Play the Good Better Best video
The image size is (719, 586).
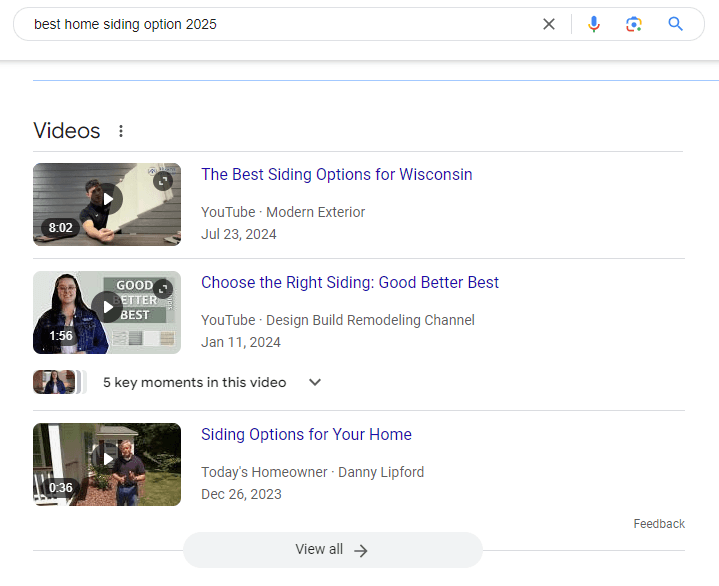(107, 307)
